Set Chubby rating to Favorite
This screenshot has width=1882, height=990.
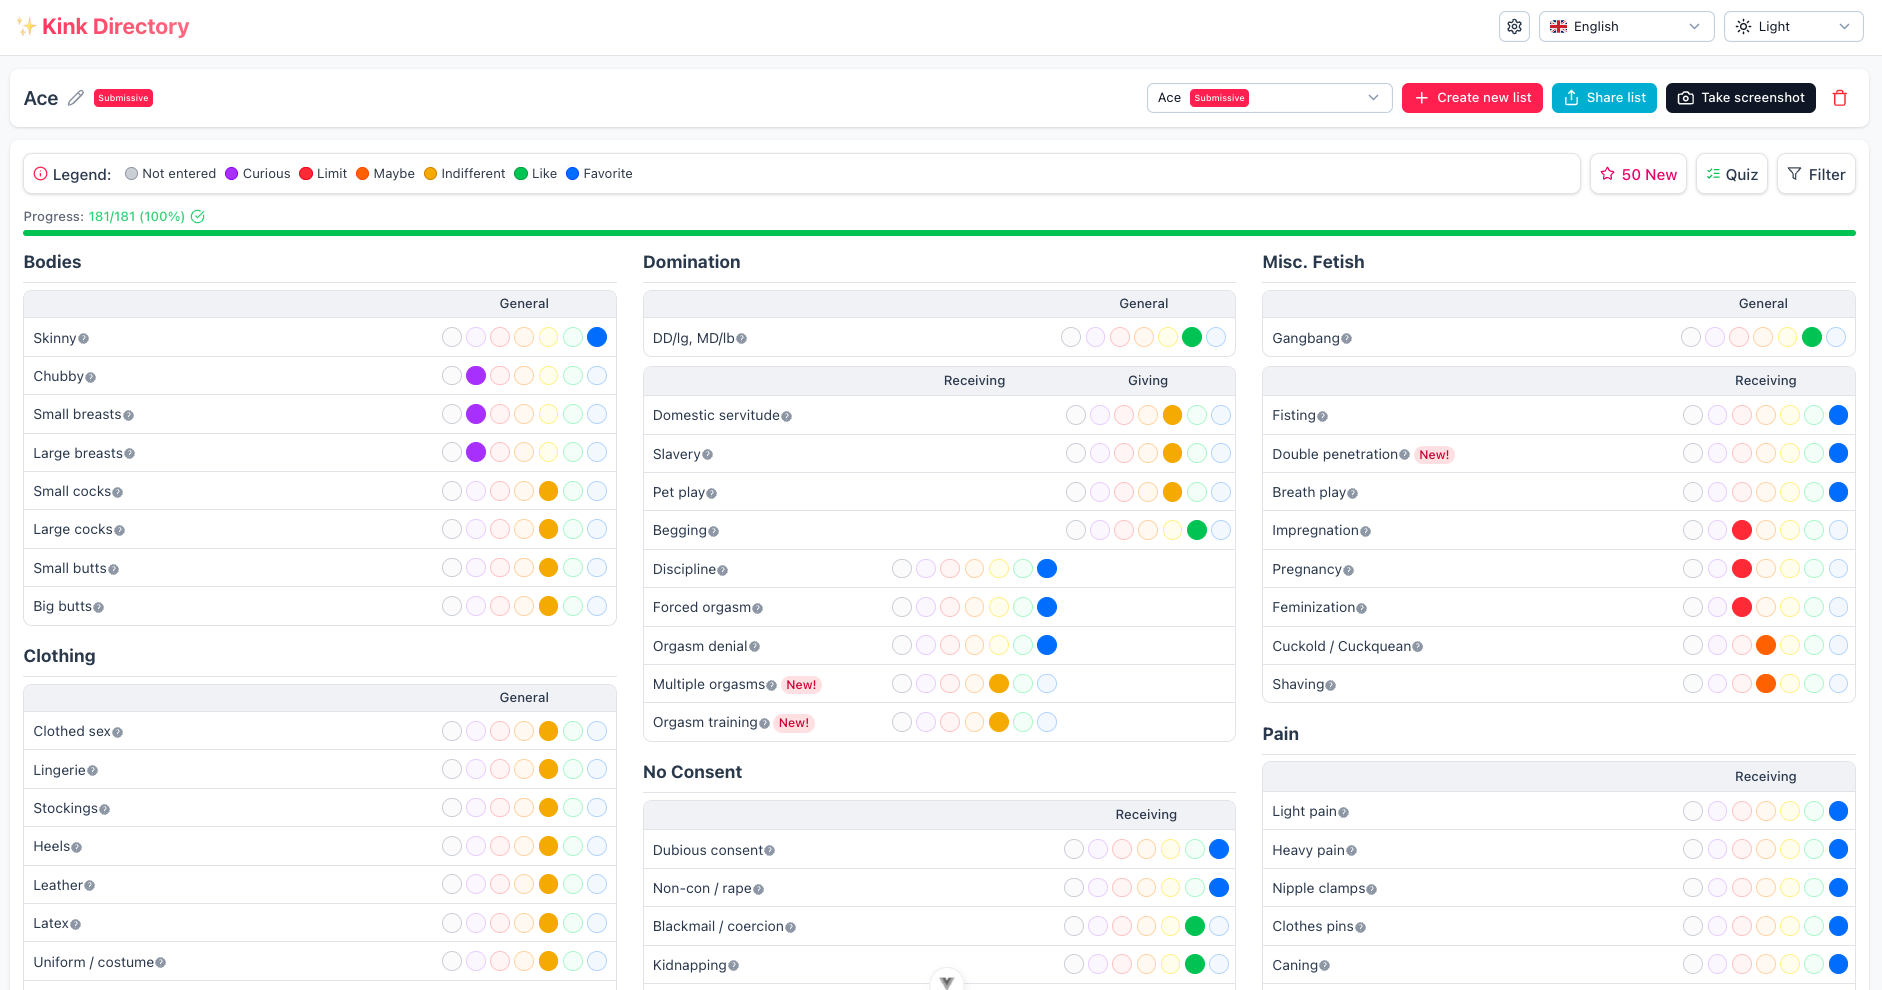point(597,376)
